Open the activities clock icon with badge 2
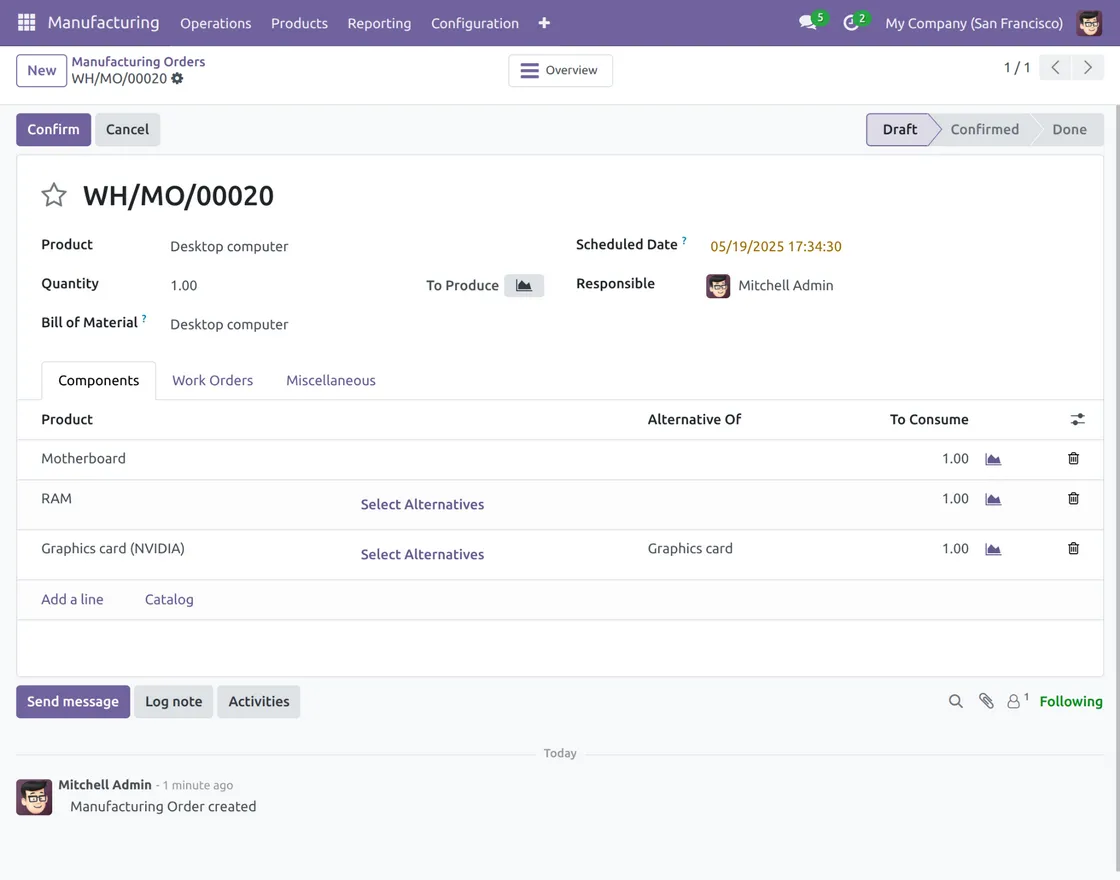 tap(850, 23)
